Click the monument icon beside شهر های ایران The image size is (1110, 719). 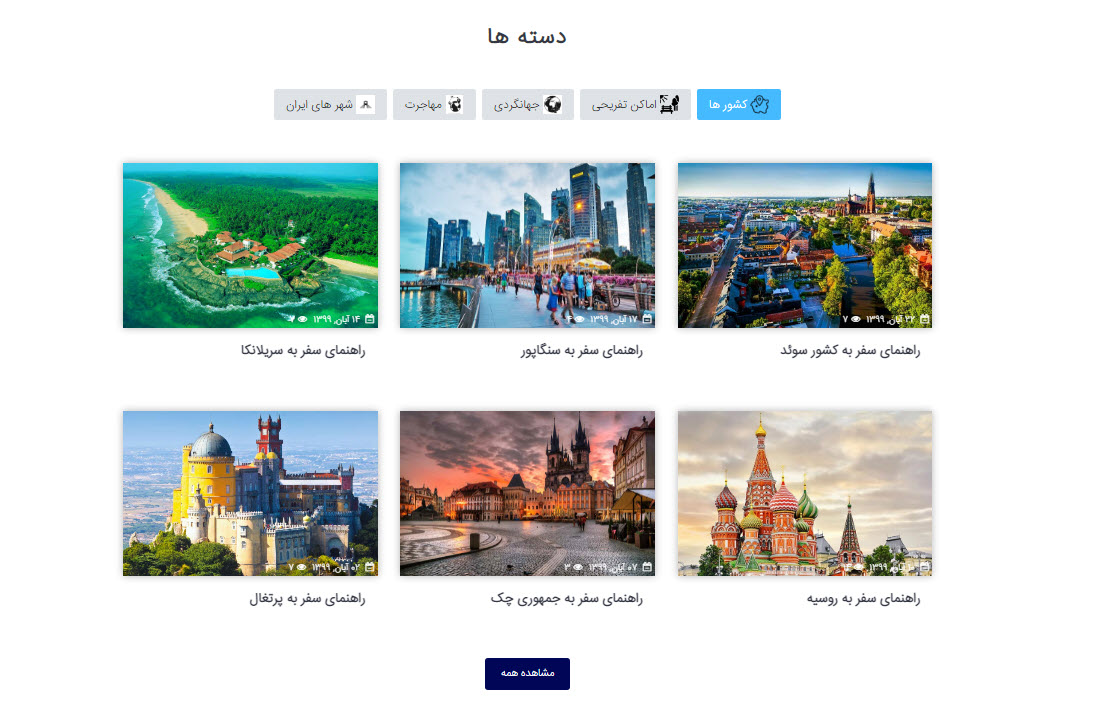366,104
